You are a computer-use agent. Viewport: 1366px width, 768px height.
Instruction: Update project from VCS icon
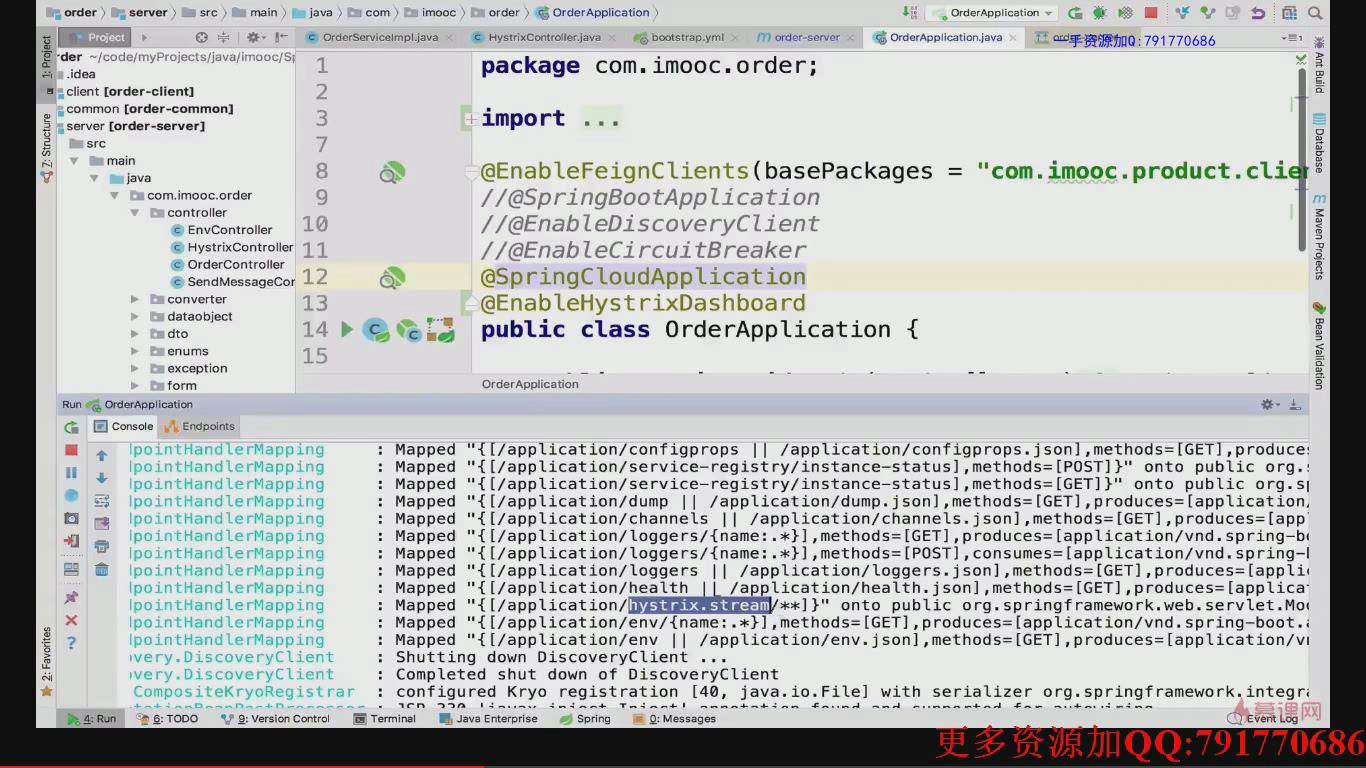coord(1184,13)
